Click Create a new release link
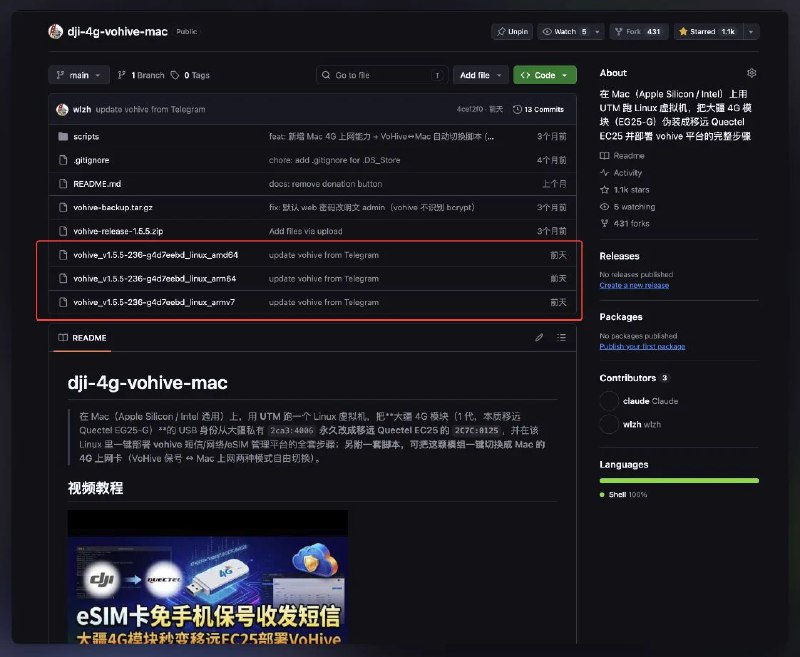 point(634,285)
